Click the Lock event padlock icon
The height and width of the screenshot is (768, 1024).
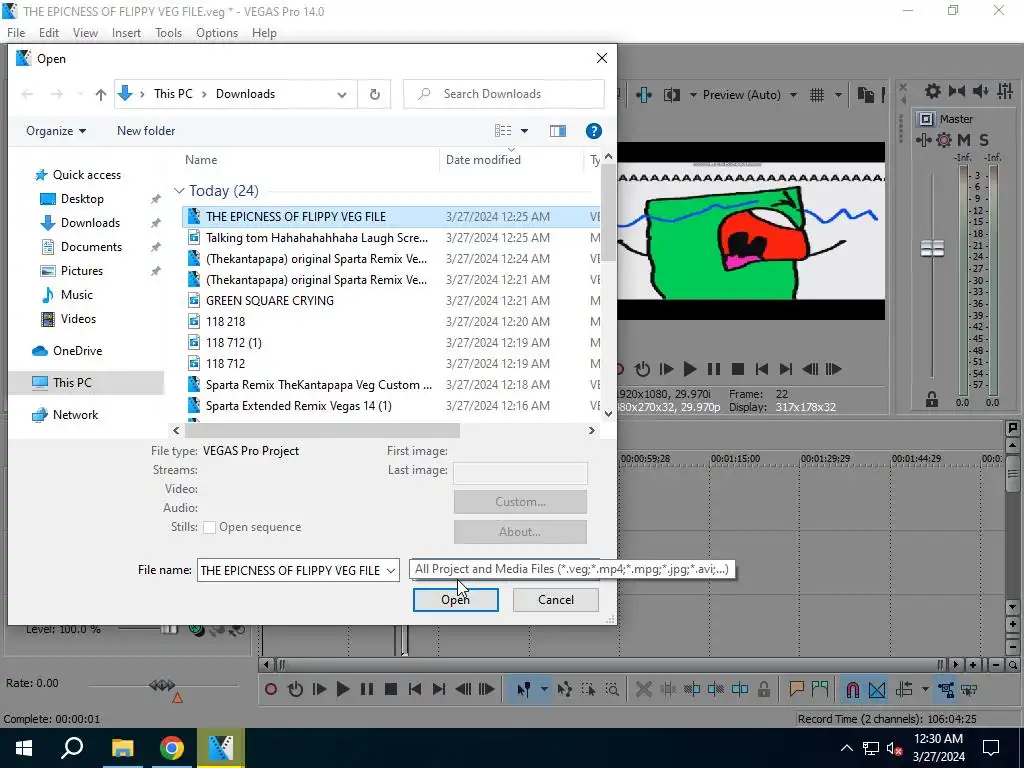763,689
